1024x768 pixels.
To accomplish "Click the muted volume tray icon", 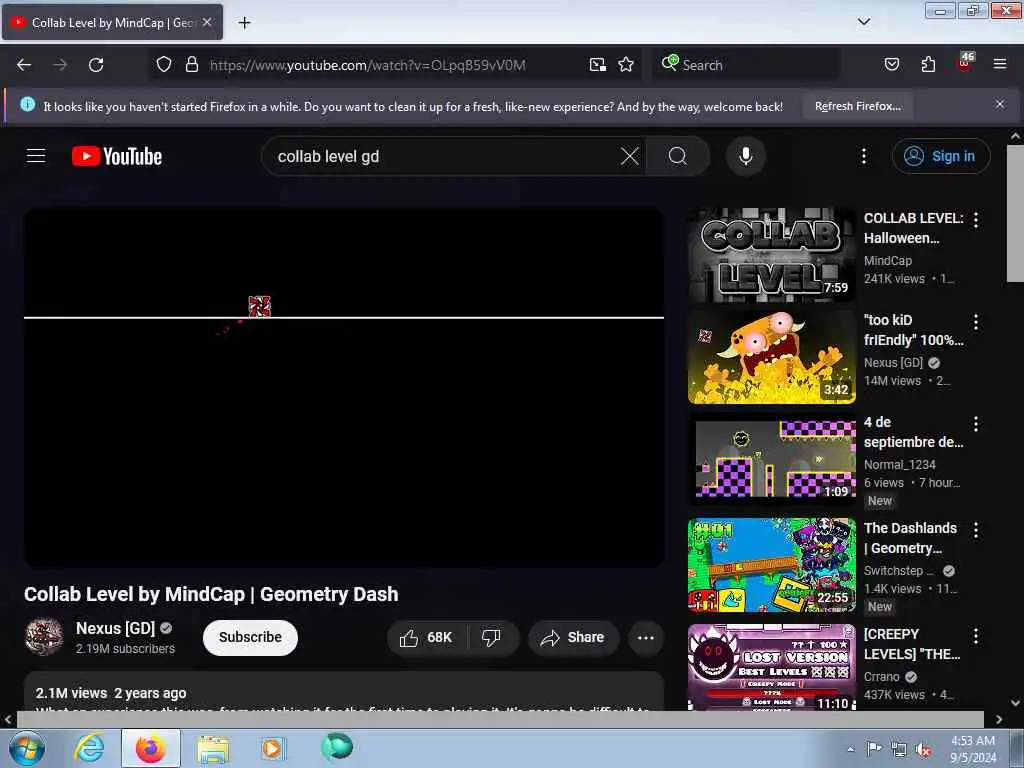I will [923, 749].
